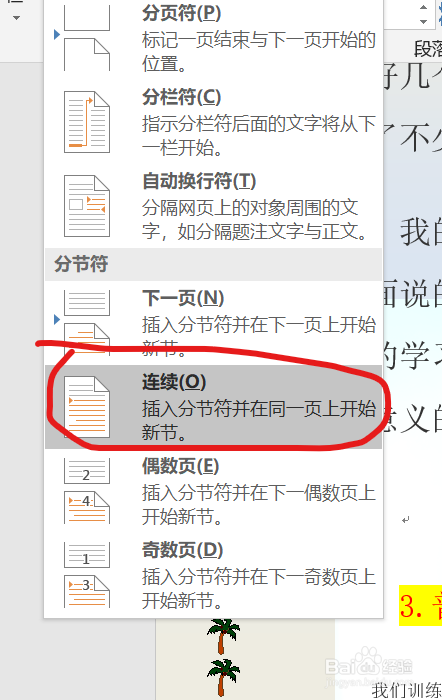Click the 分节符 section header label
The height and width of the screenshot is (700, 442).
(x=81, y=264)
